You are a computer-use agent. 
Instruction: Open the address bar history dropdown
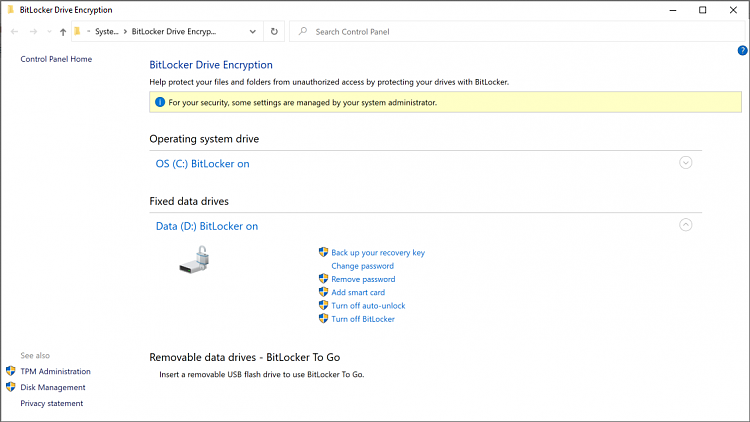(253, 32)
